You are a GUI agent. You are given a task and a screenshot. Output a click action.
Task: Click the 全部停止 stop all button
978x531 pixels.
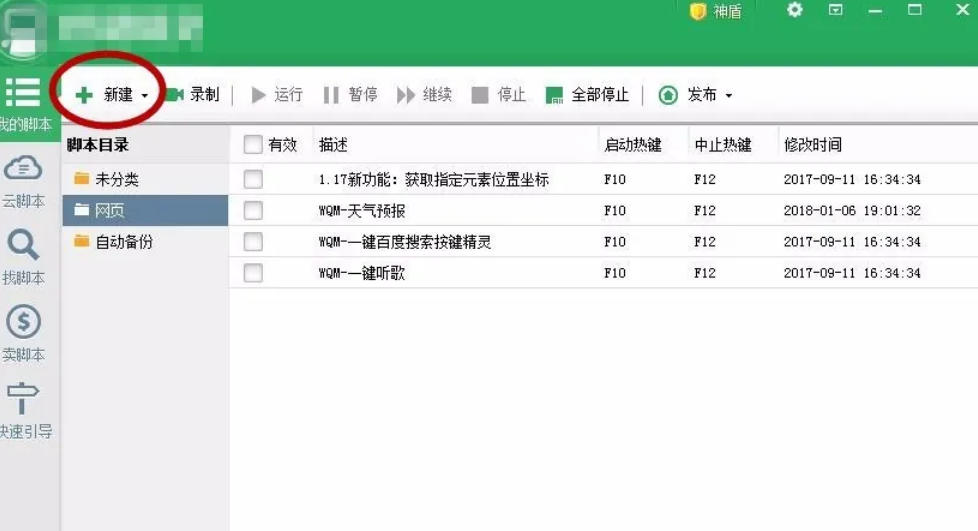tap(588, 95)
